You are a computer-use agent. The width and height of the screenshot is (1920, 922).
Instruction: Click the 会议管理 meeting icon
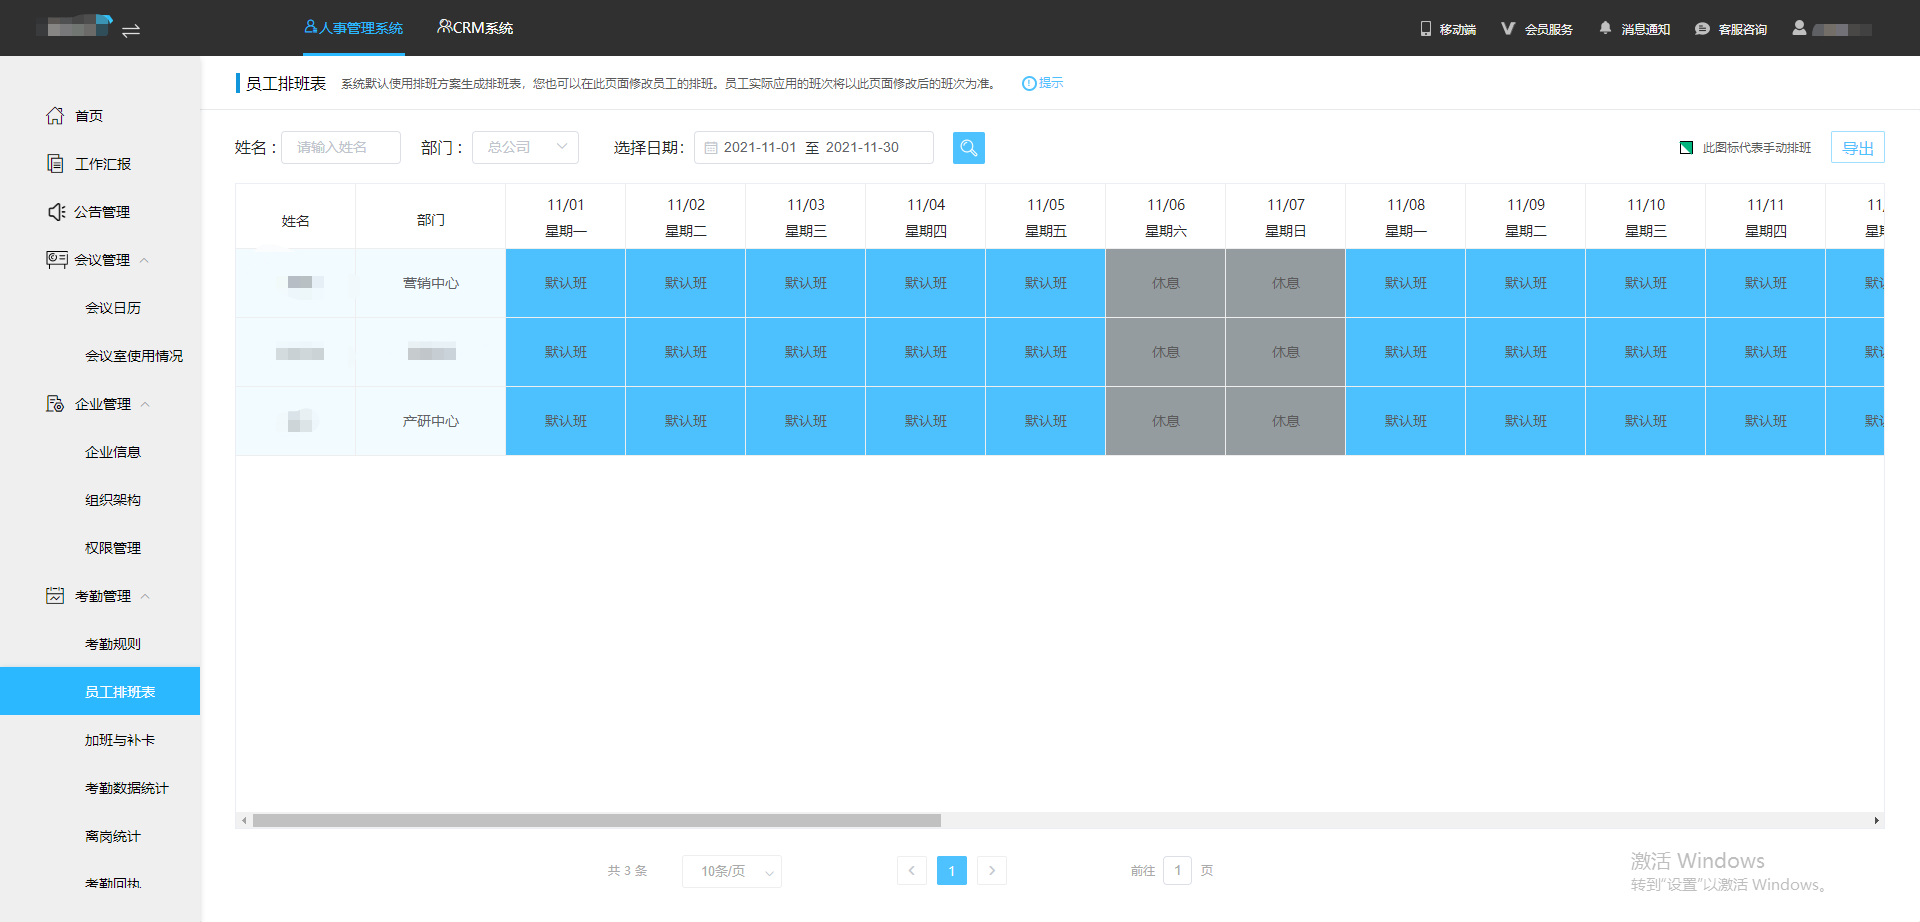click(x=56, y=259)
